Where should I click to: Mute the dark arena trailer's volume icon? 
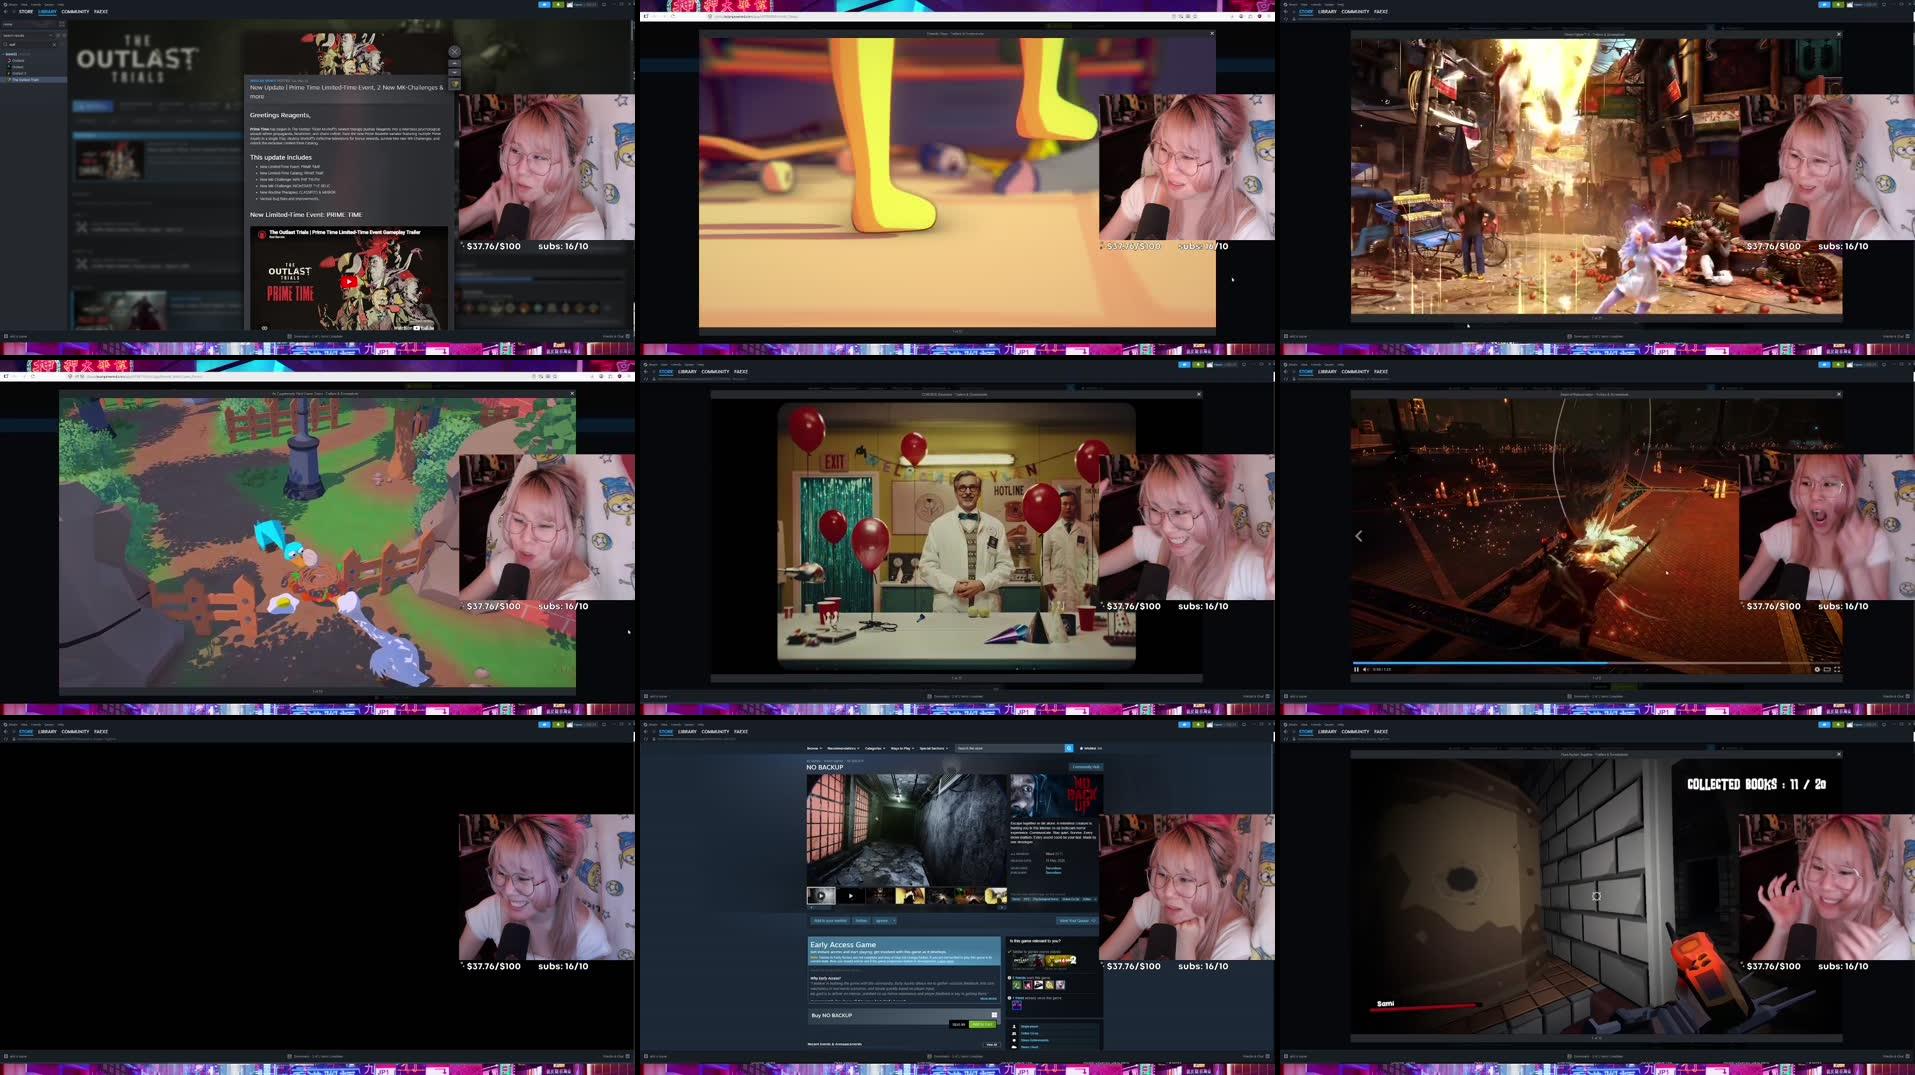coord(1366,669)
